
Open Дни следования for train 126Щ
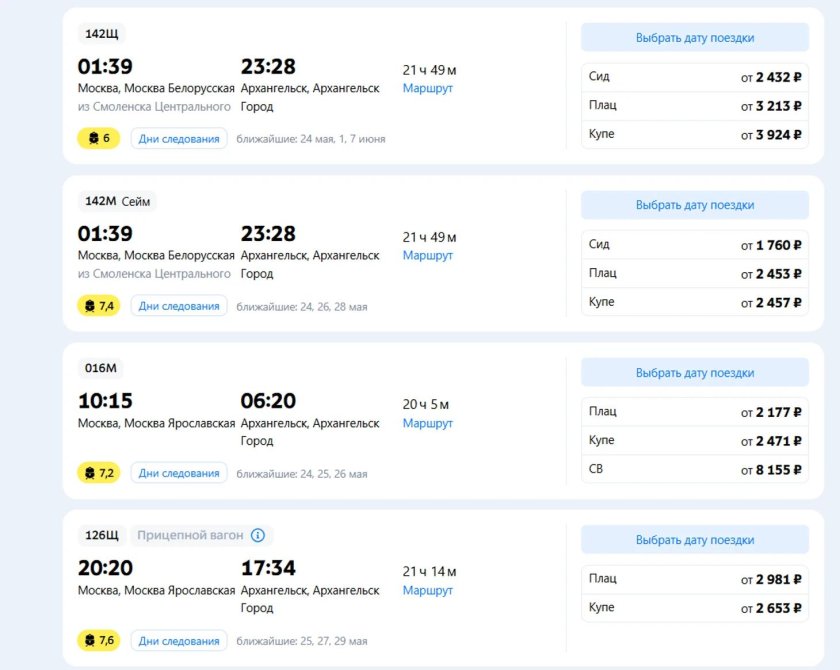click(179, 641)
